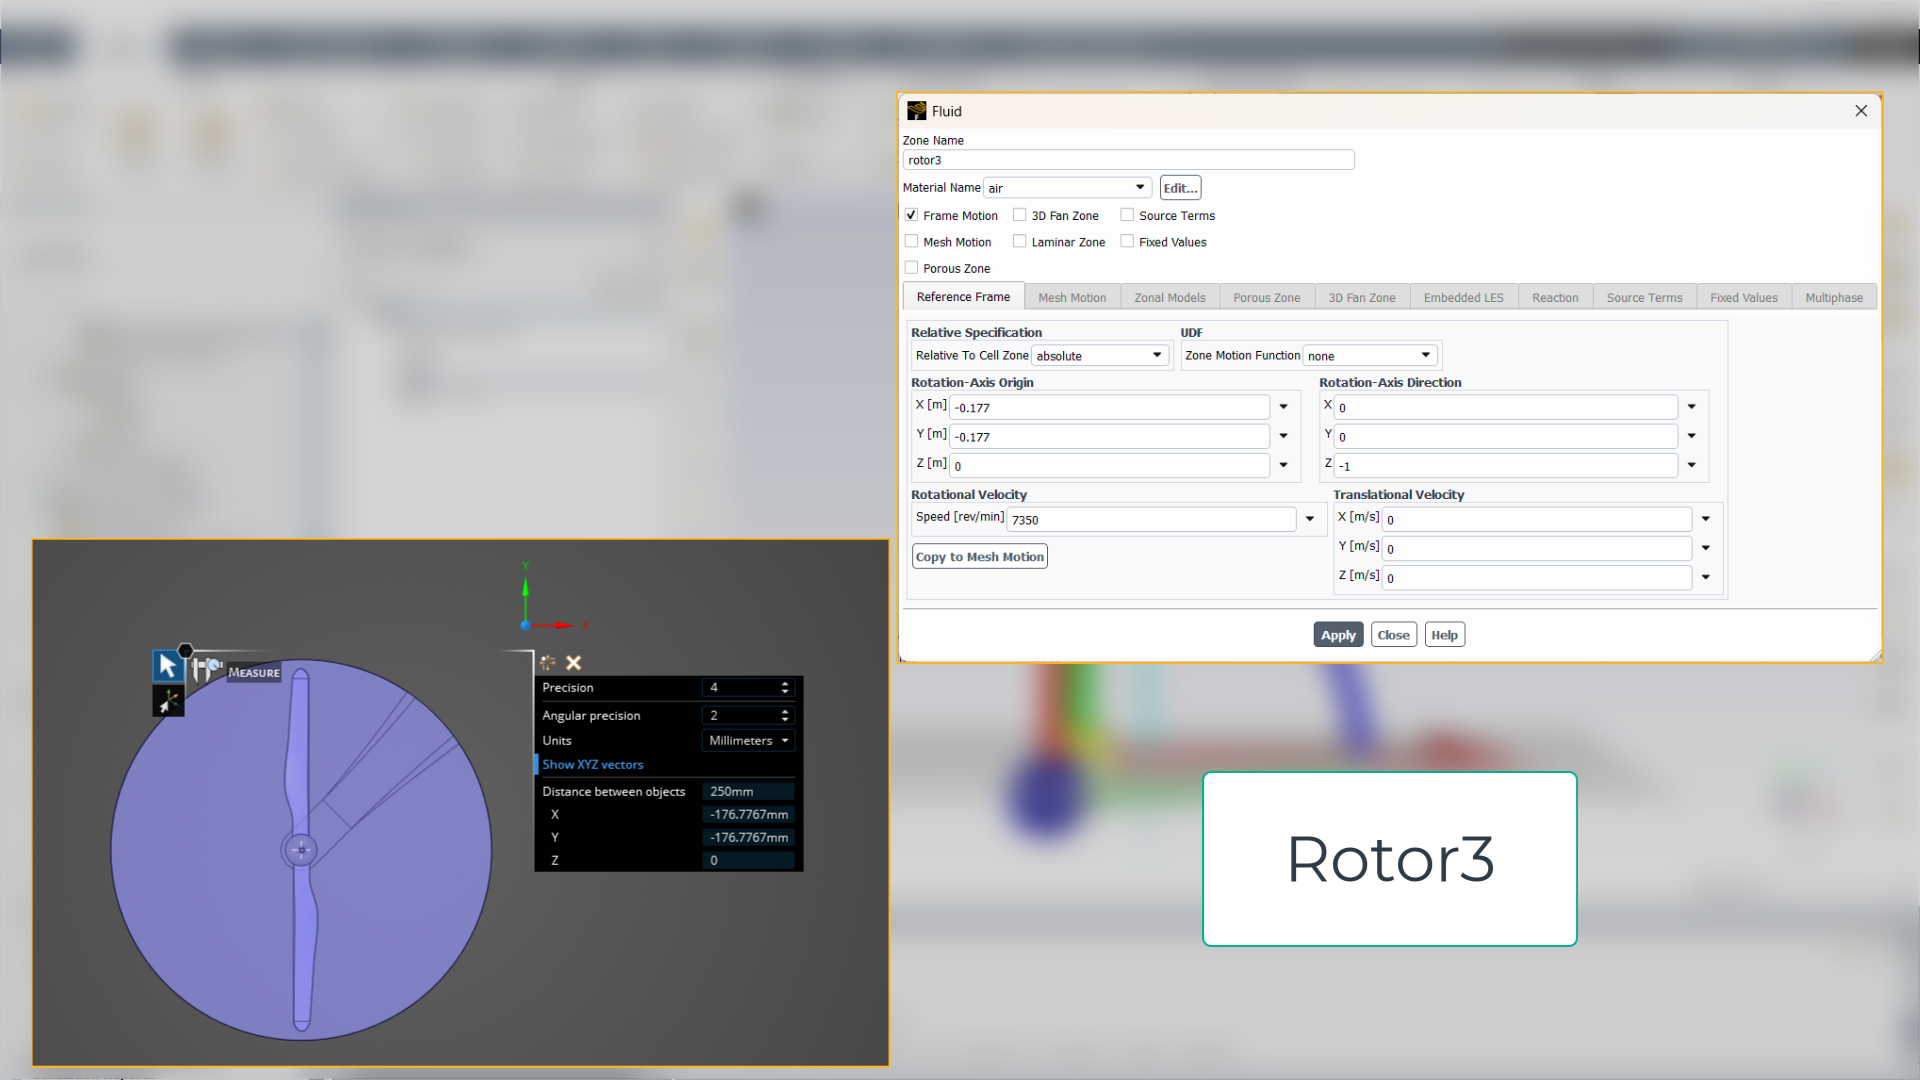Enable the Porous Zone checkbox

point(911,268)
